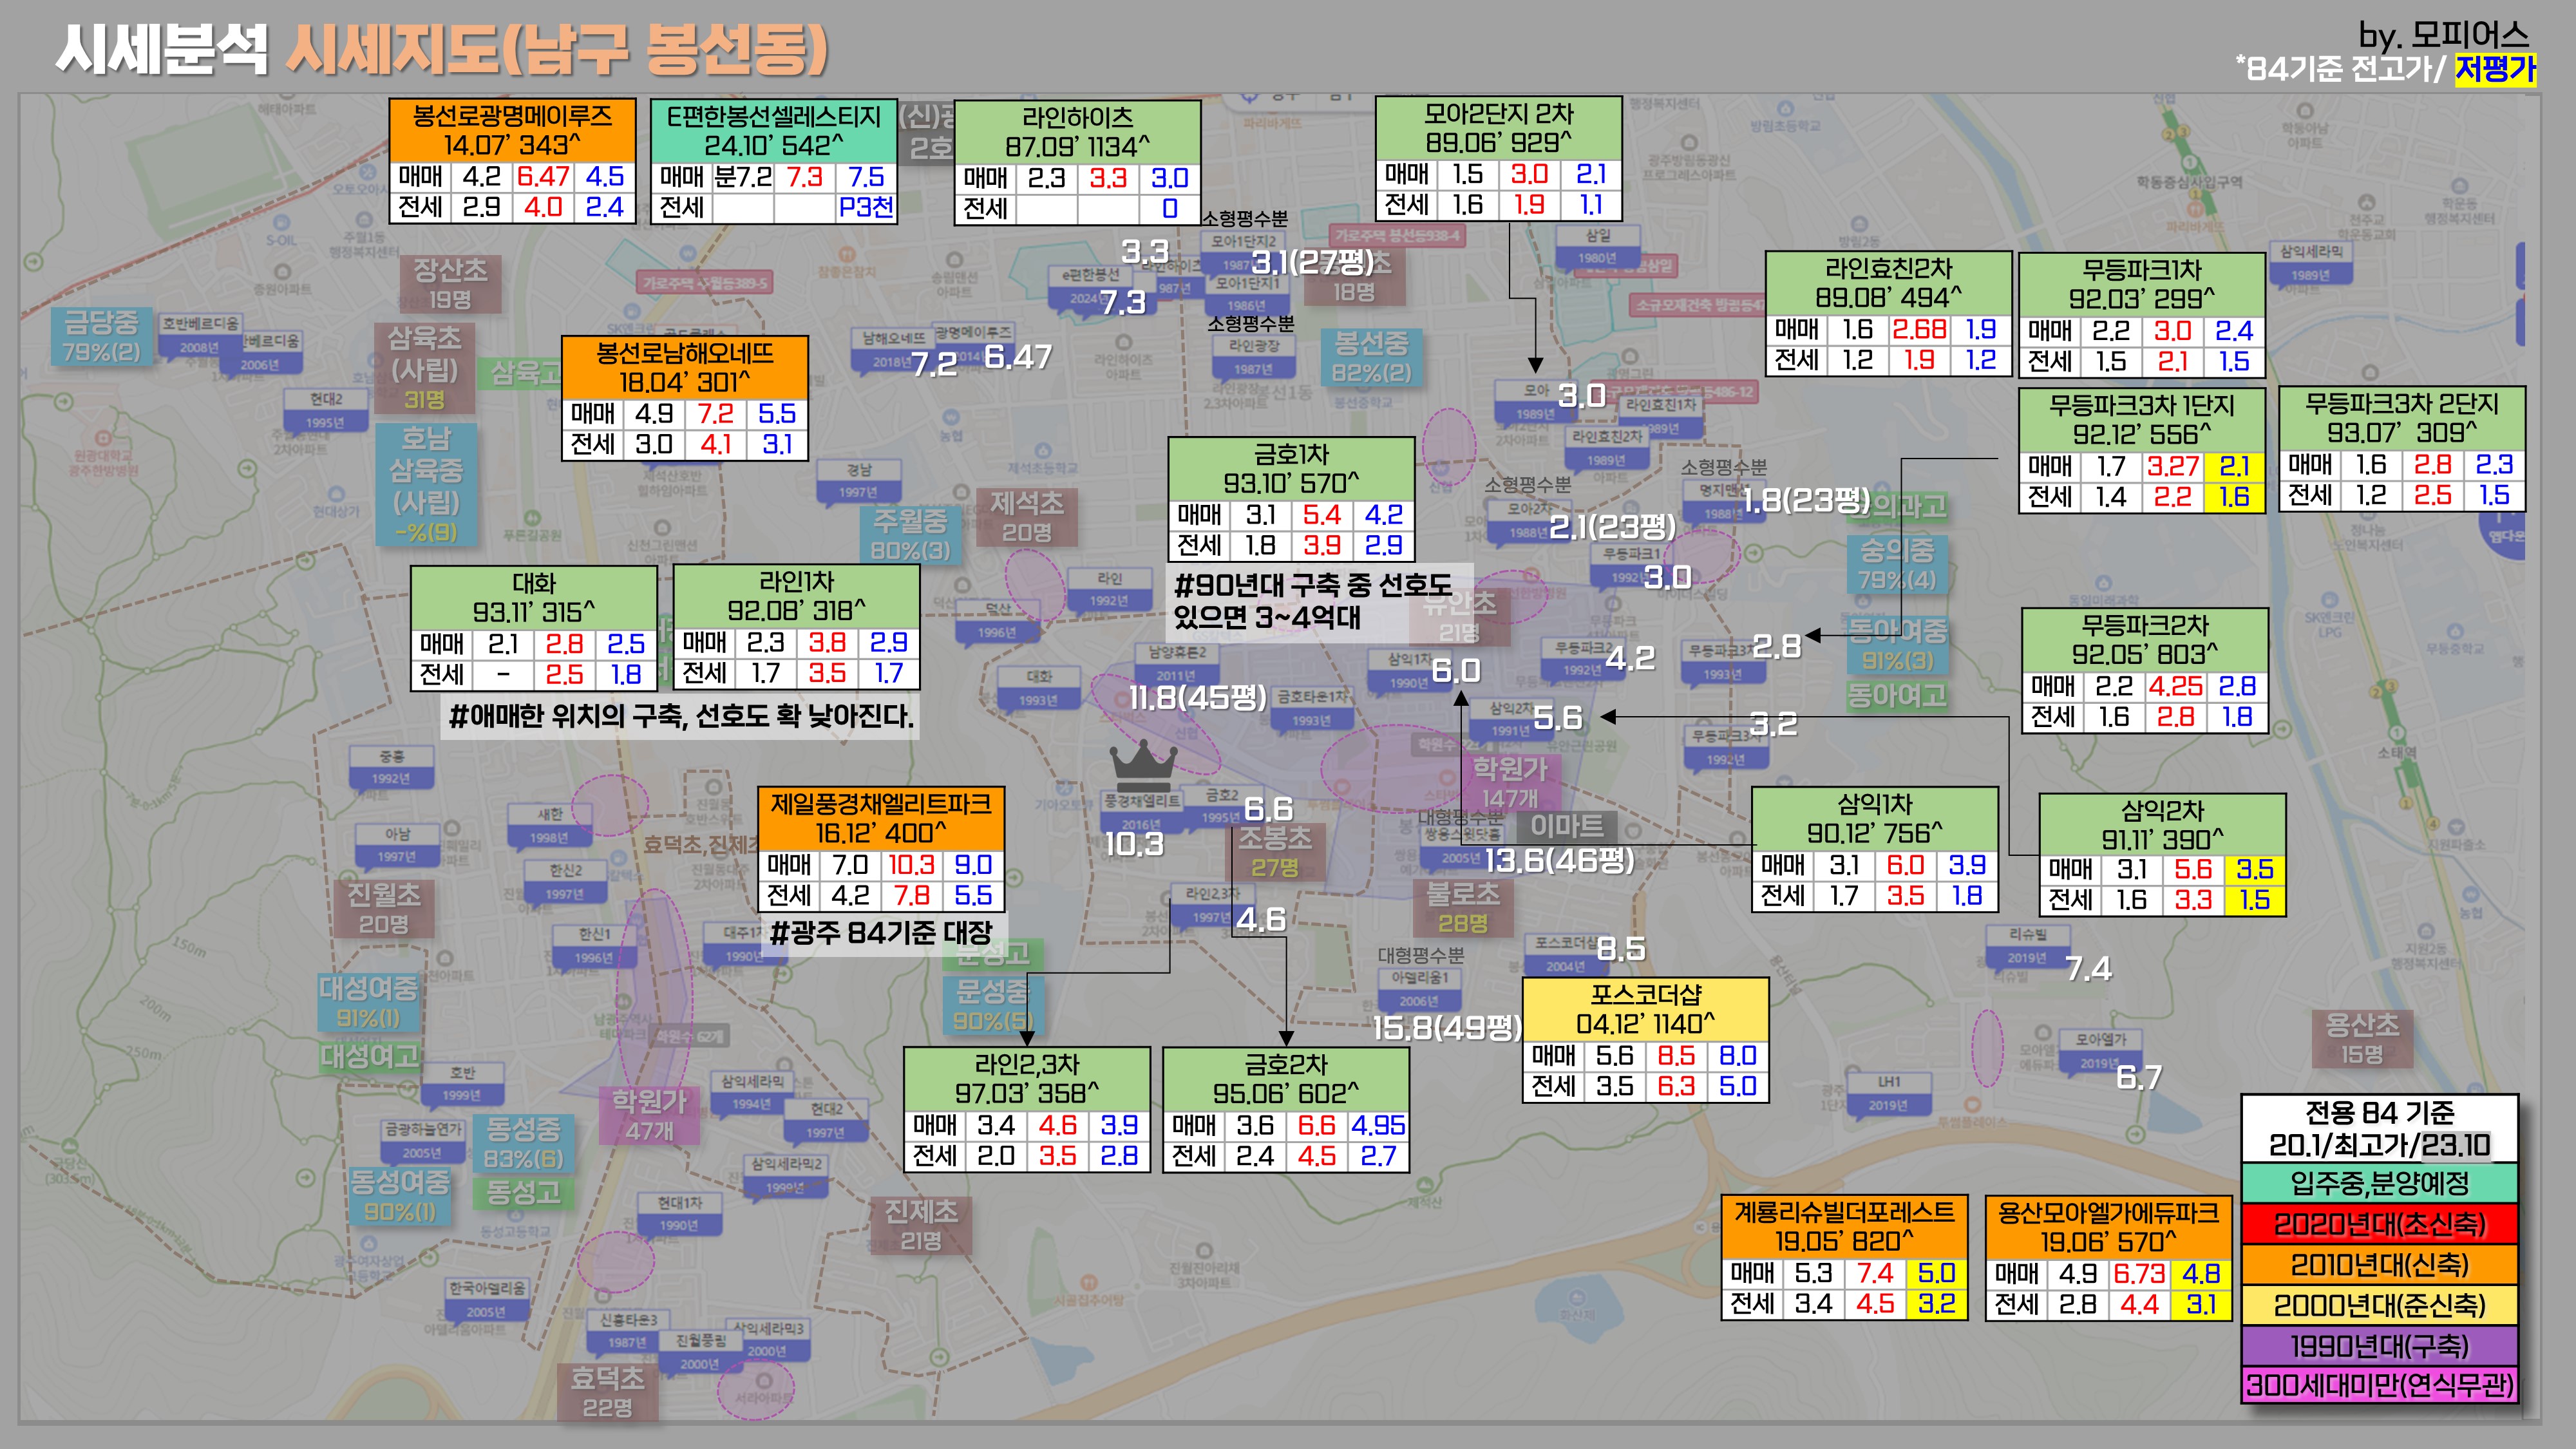2576x1449 pixels.
Task: Select the orange 2010년대(신축) legend swatch
Action: point(2379,1265)
